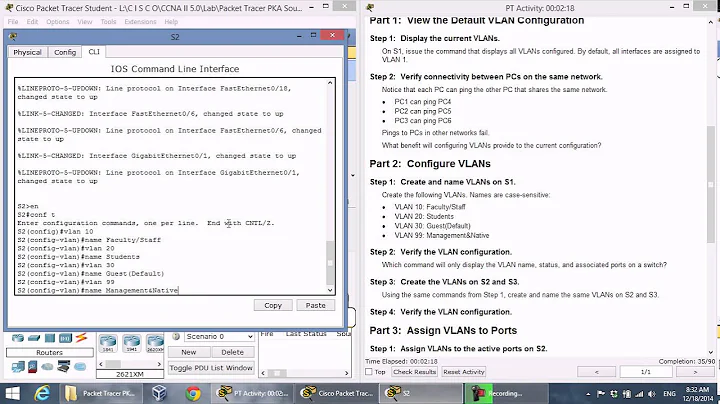Click the Routers category label

pos(50,353)
